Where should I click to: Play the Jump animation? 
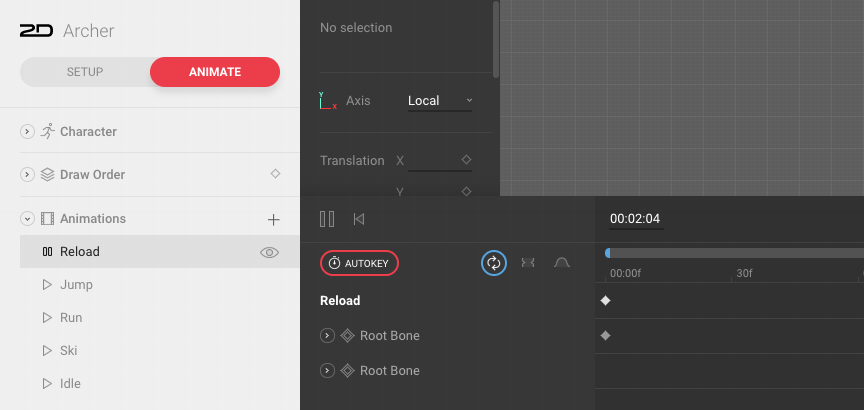47,285
